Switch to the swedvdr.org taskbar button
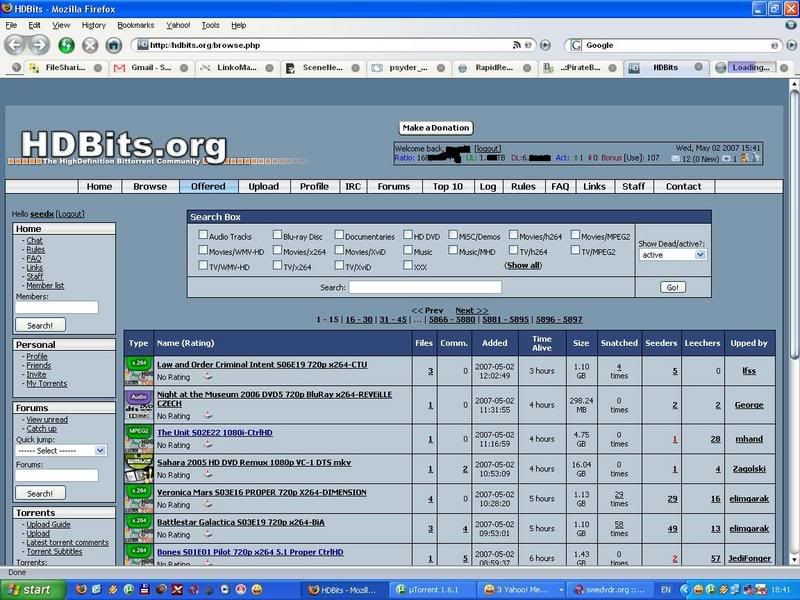 point(609,590)
